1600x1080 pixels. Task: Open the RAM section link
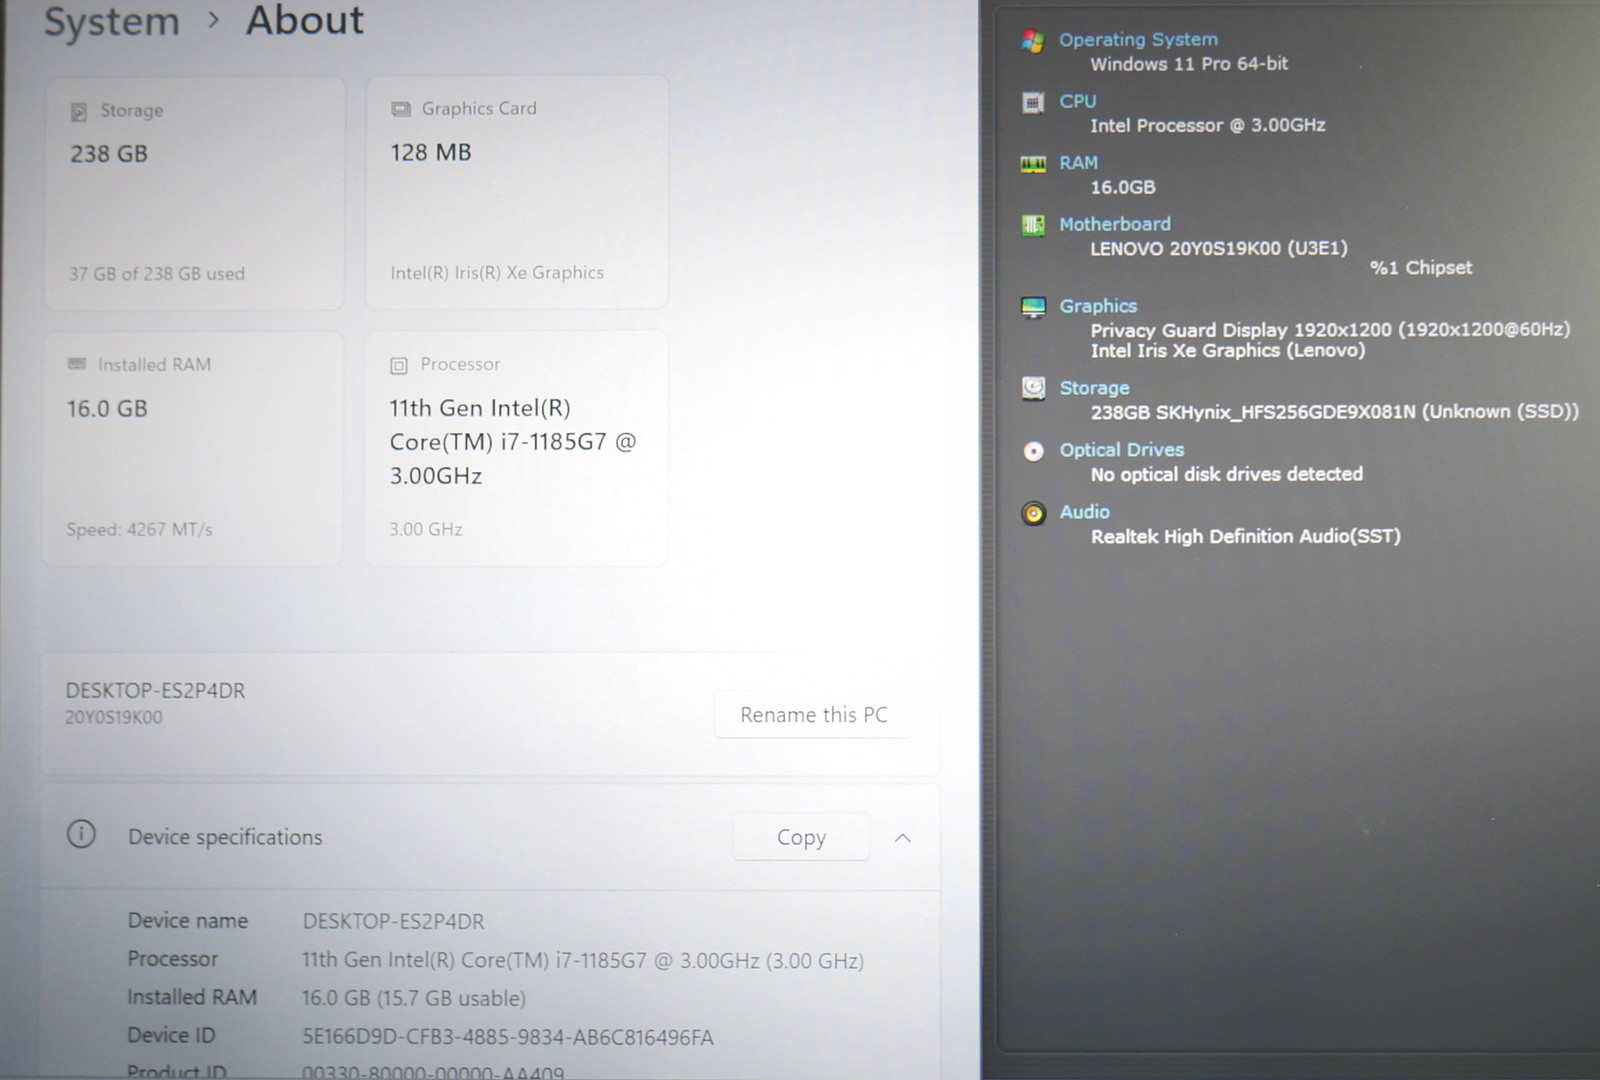click(1078, 162)
